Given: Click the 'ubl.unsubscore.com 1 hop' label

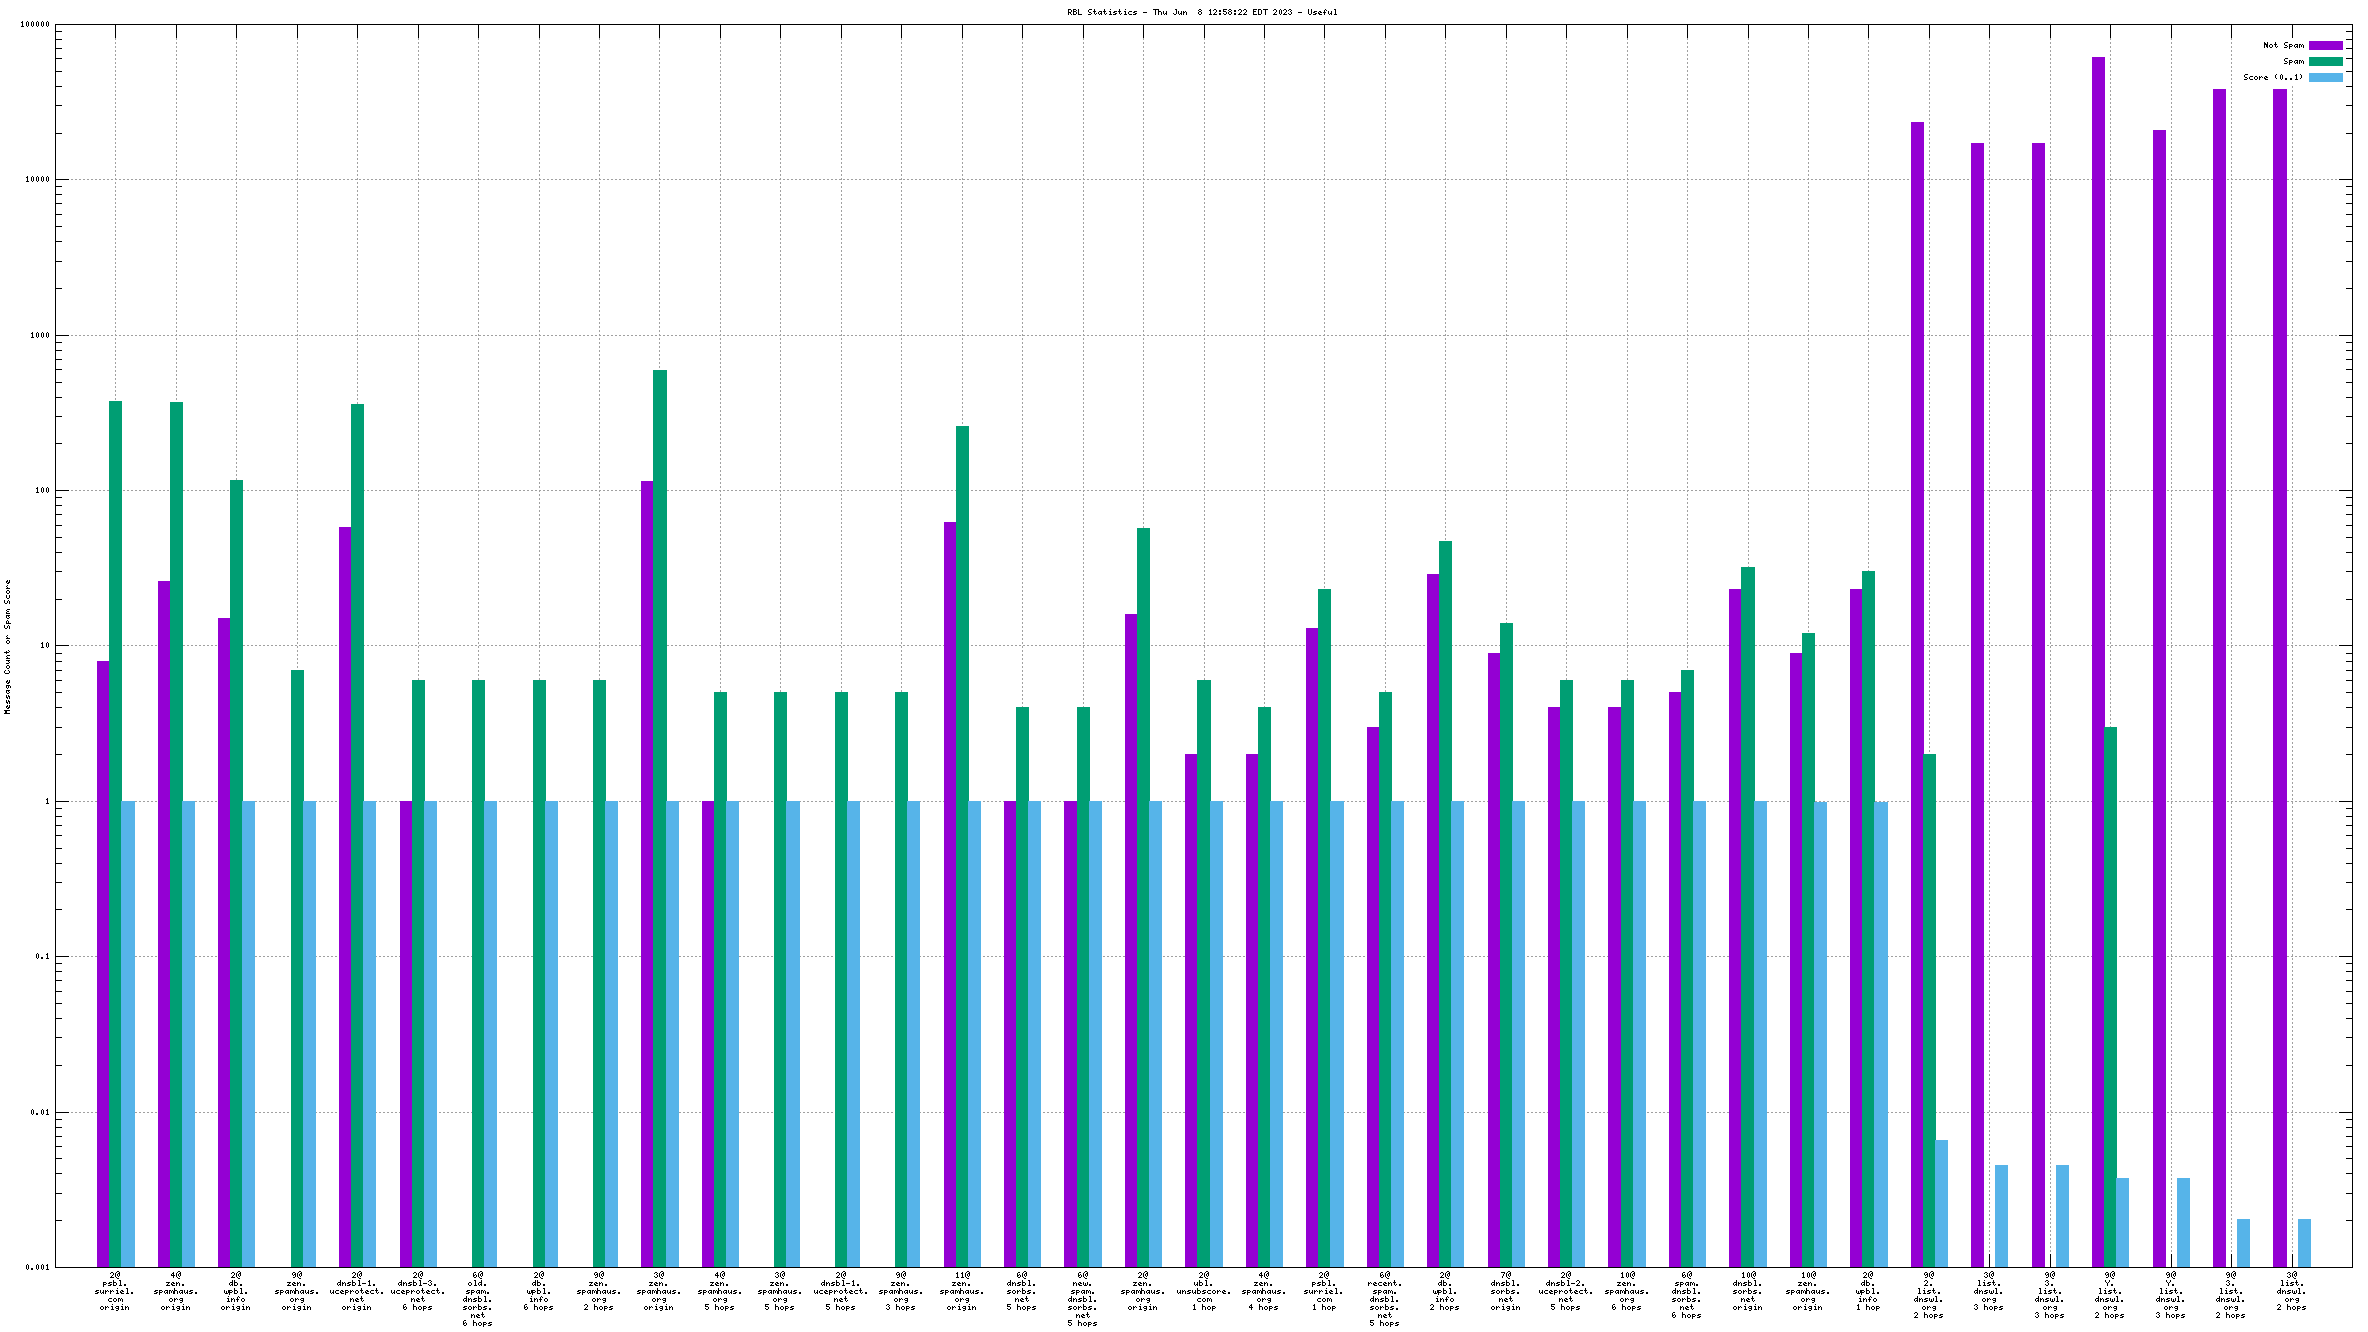Looking at the screenshot, I should (1203, 1291).
